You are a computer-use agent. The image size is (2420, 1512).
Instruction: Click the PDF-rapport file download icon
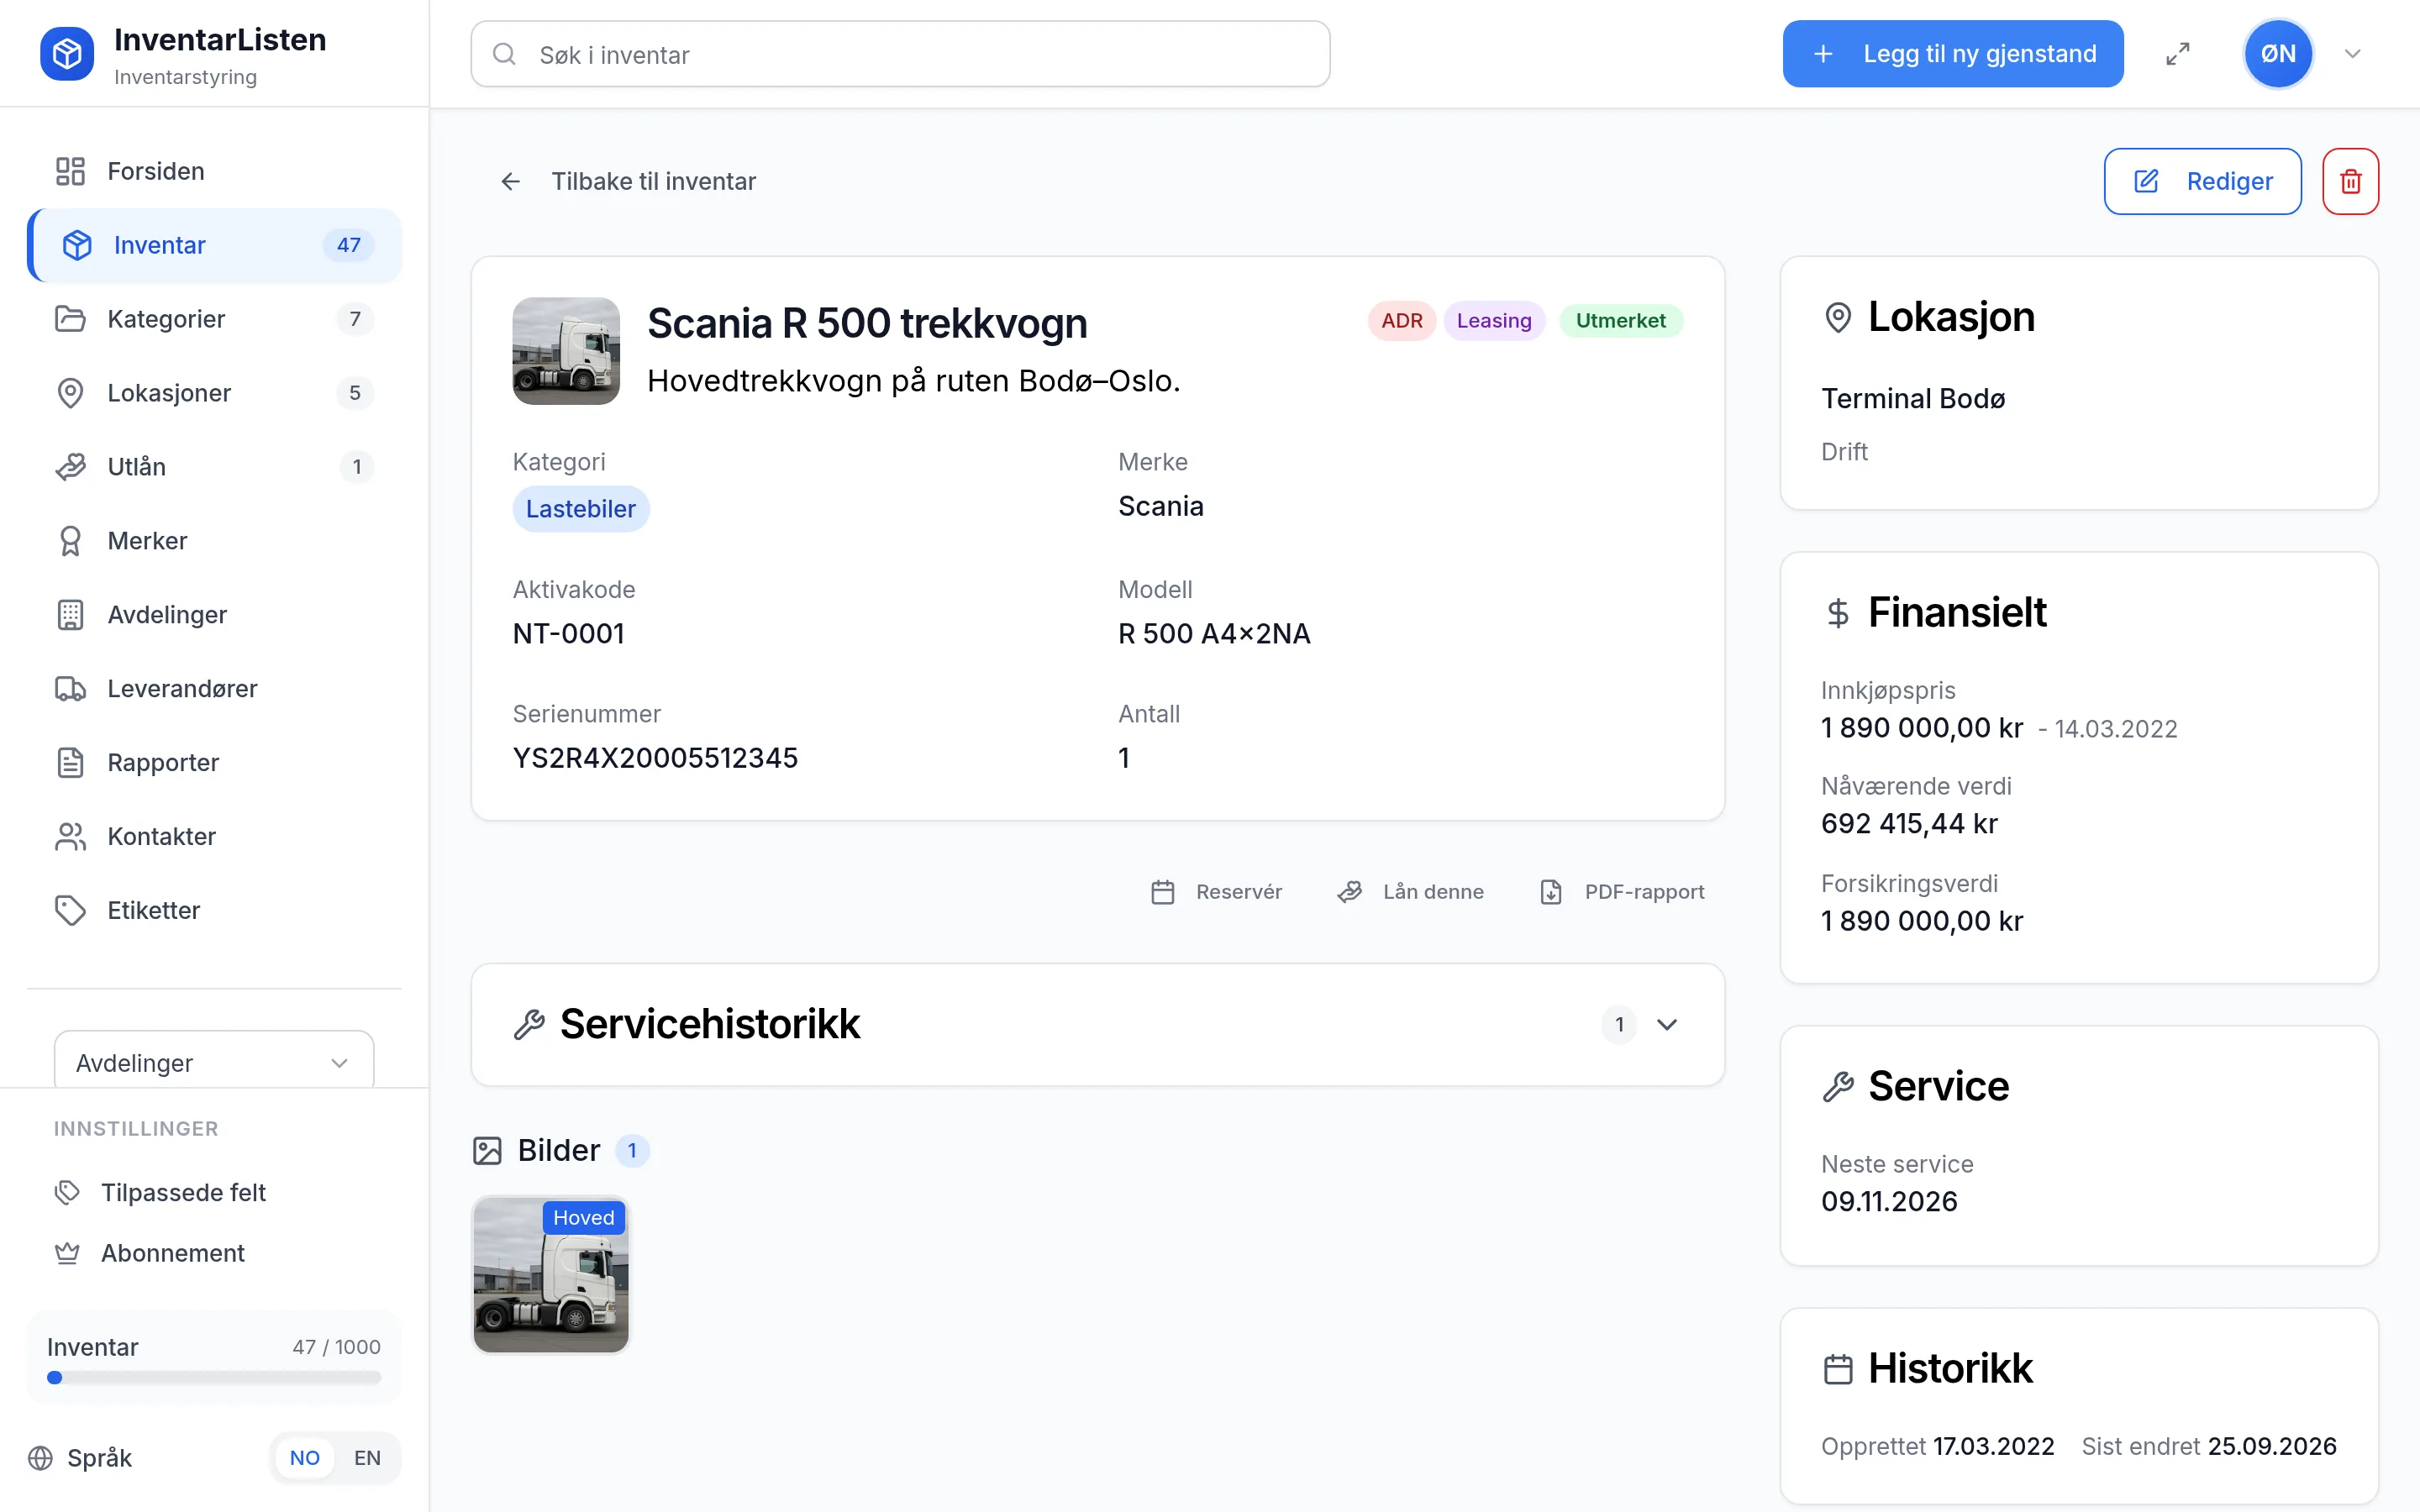(1551, 892)
